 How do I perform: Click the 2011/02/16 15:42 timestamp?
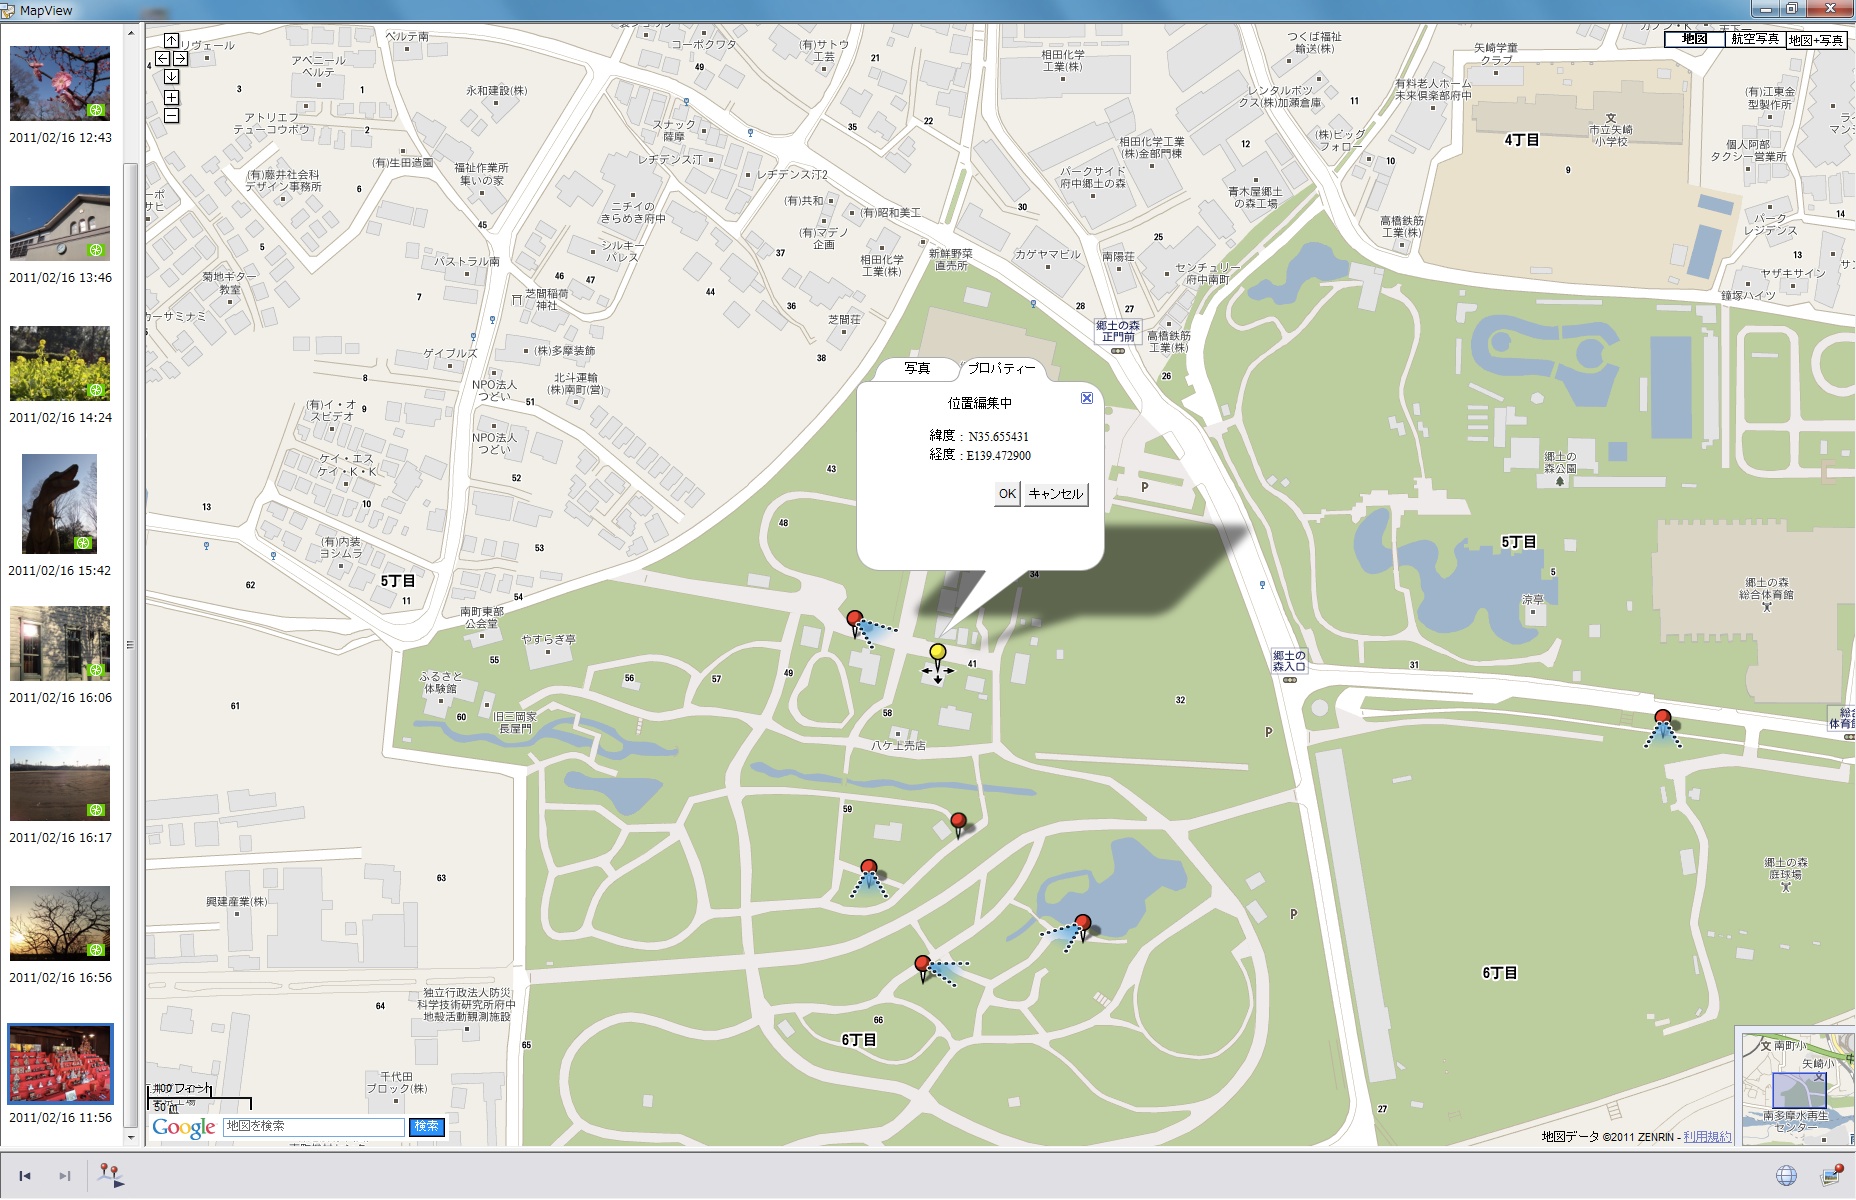coord(60,571)
